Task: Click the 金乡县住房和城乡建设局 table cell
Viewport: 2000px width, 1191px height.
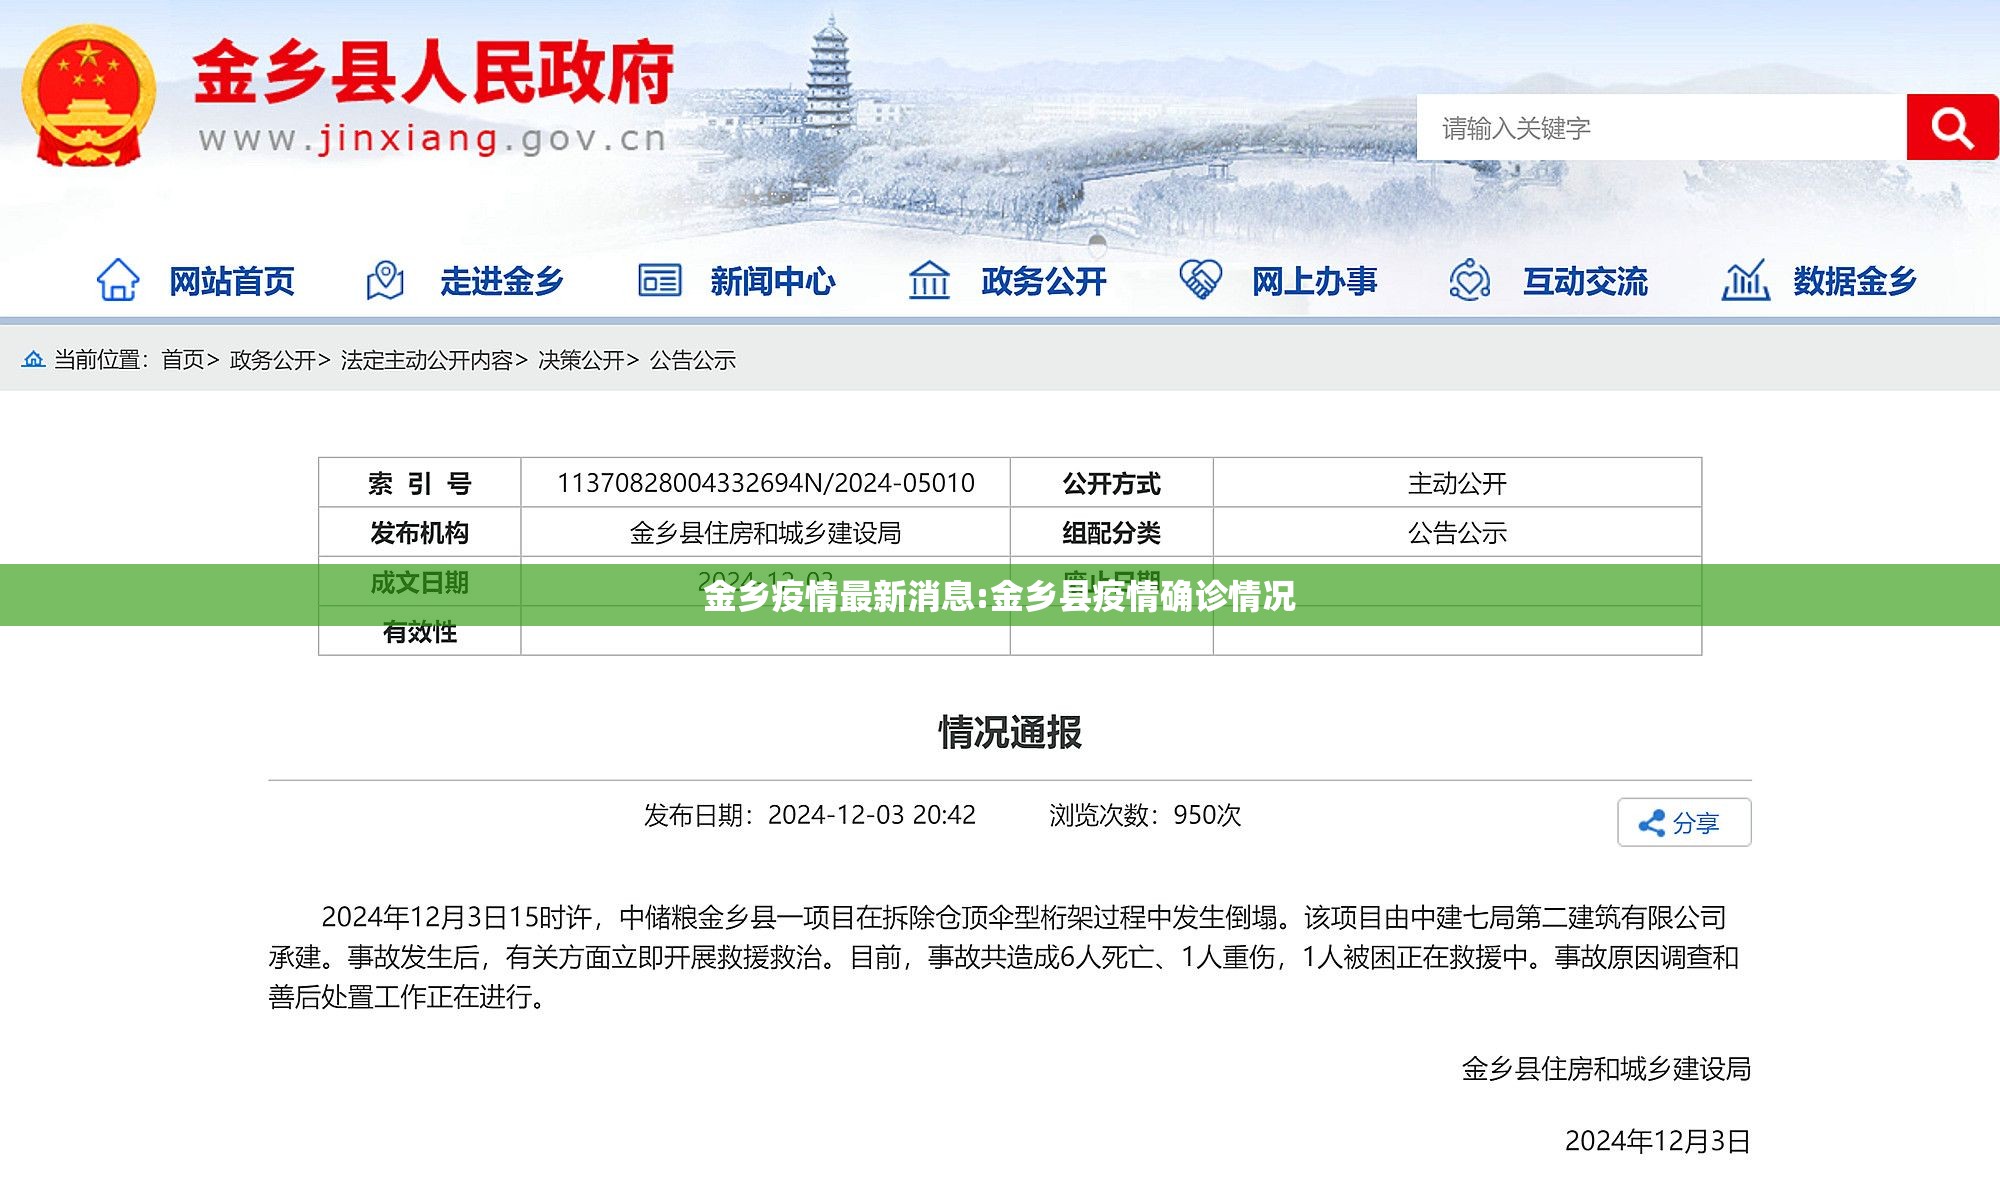Action: (765, 533)
